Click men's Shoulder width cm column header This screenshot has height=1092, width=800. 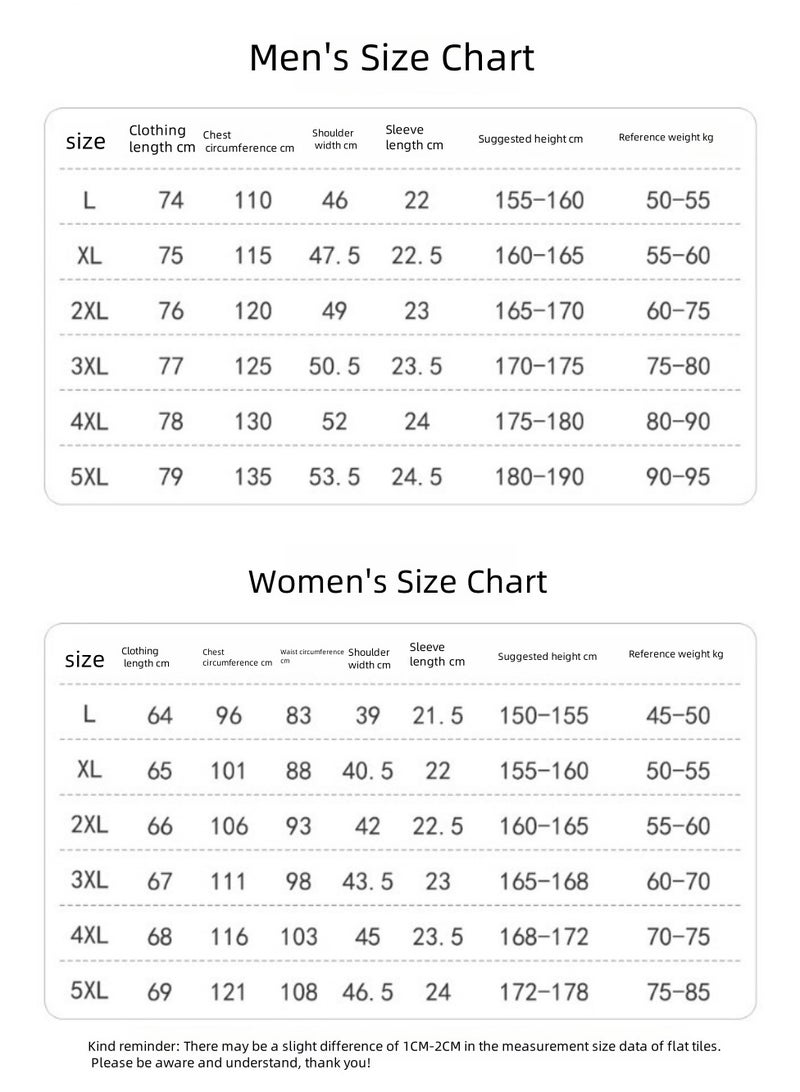coord(334,139)
